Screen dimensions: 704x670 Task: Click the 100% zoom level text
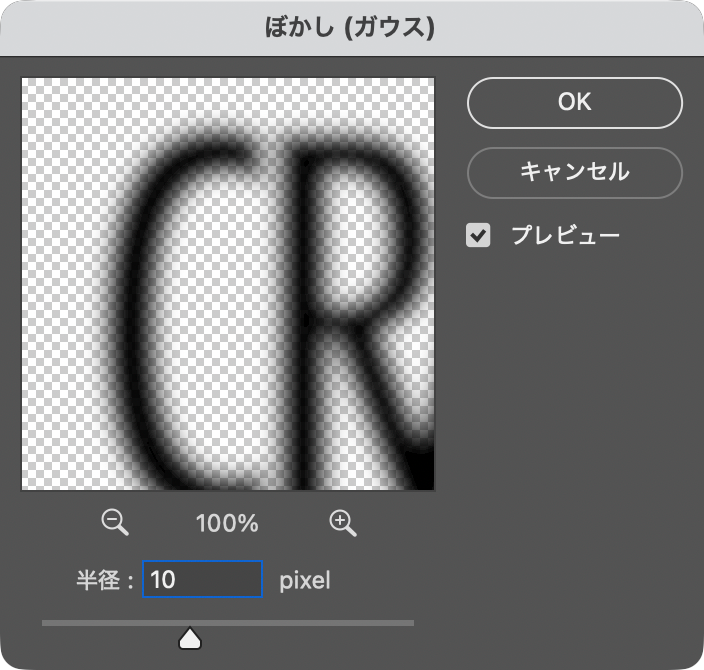[x=229, y=523]
